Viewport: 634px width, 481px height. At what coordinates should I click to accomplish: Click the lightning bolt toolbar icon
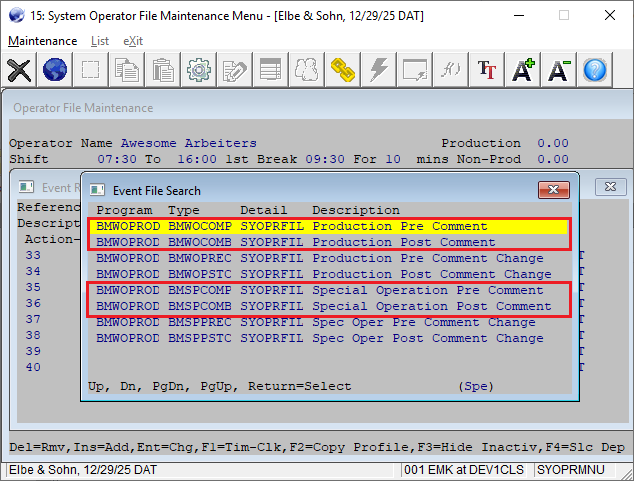point(379,70)
